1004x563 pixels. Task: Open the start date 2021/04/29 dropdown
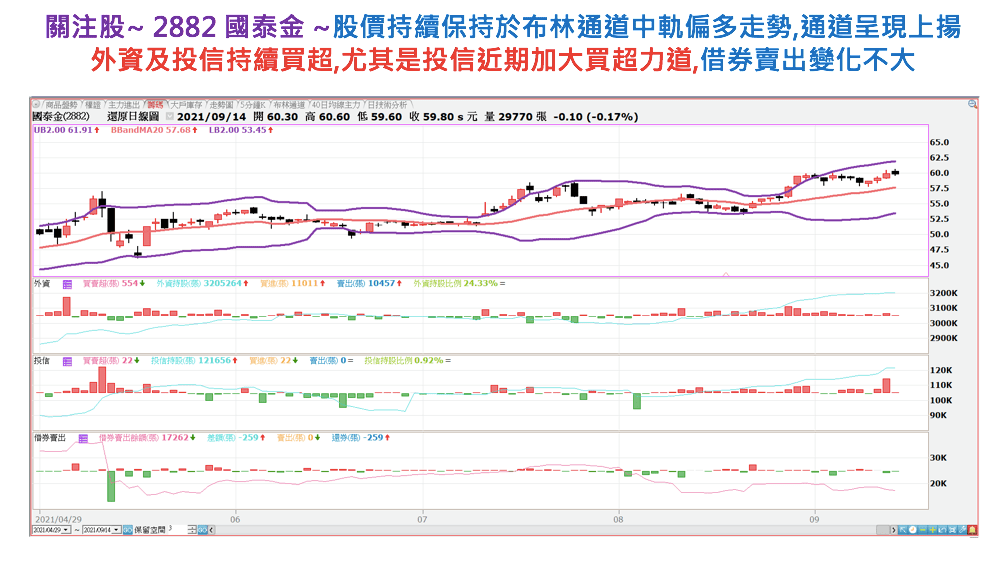[66, 529]
